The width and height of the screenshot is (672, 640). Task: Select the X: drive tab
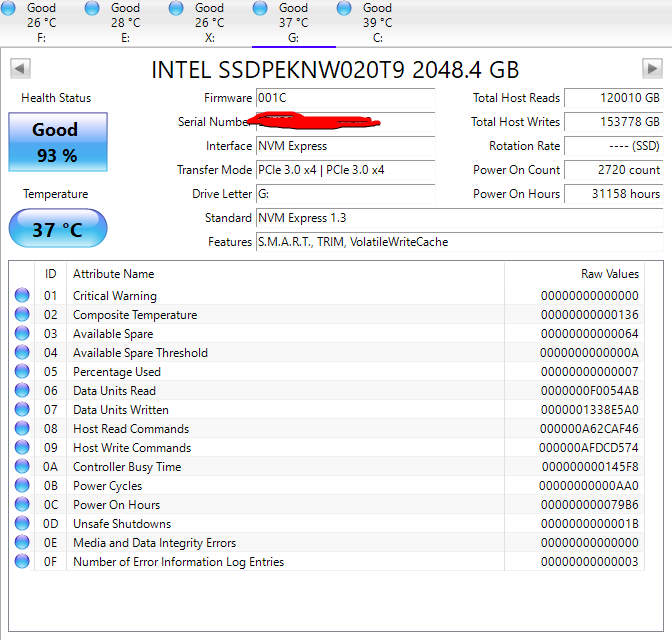(x=210, y=23)
